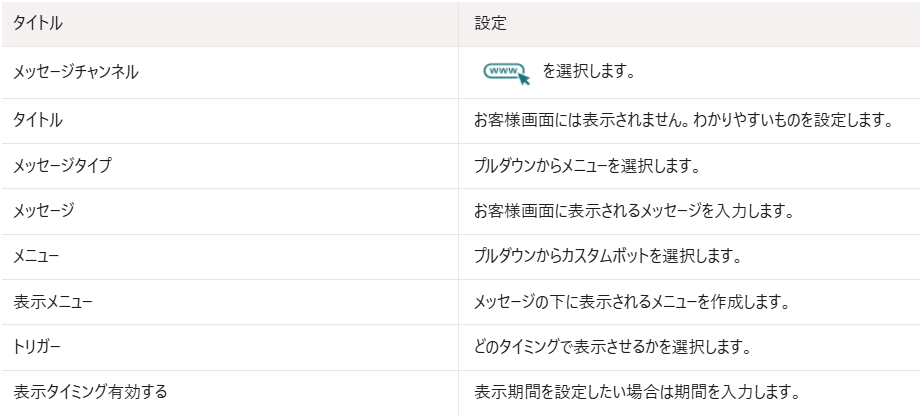Select the タイトル row label under header
Image resolution: width=922 pixels, height=418 pixels.
pos(38,121)
